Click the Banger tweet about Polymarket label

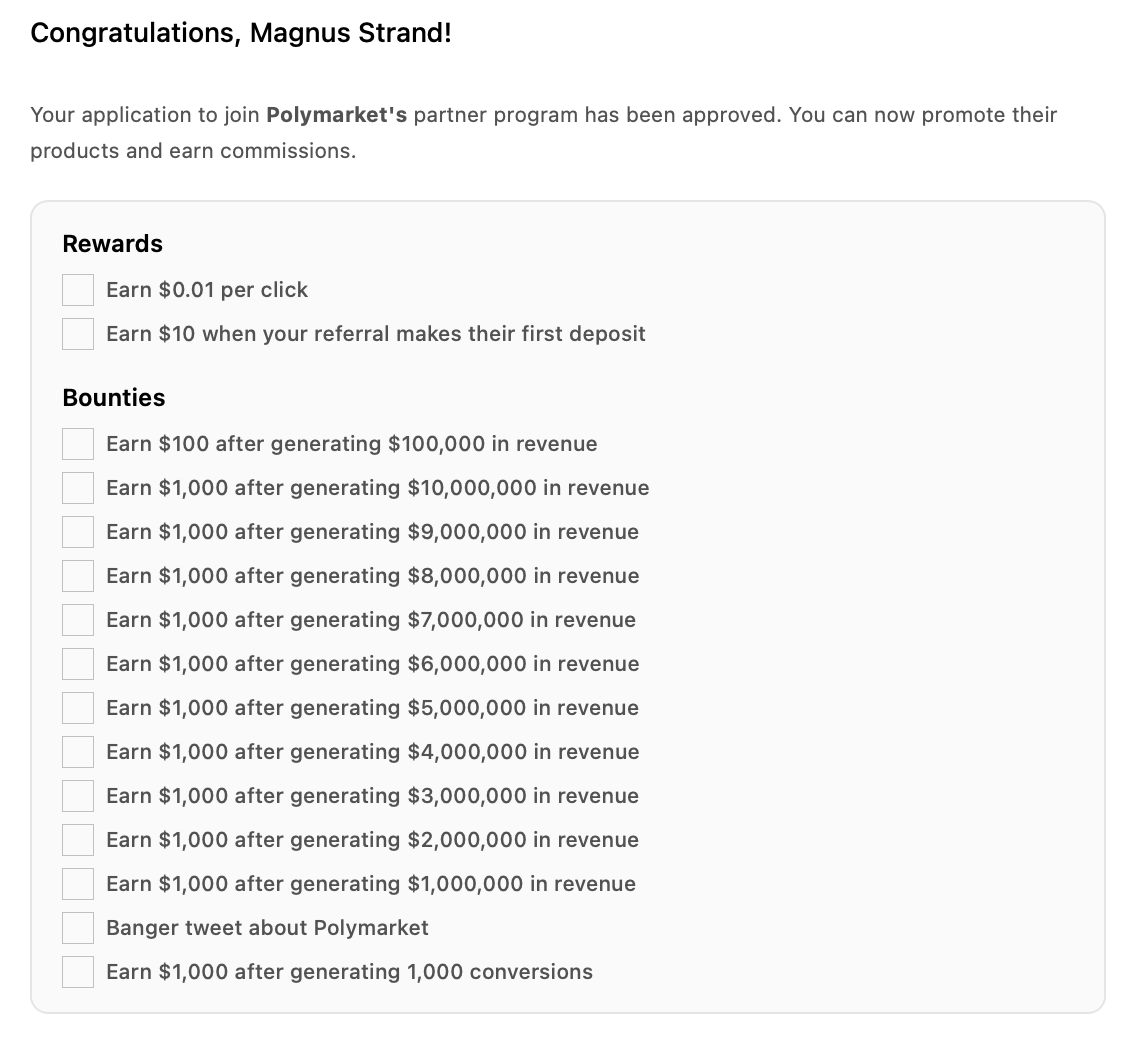click(x=267, y=928)
